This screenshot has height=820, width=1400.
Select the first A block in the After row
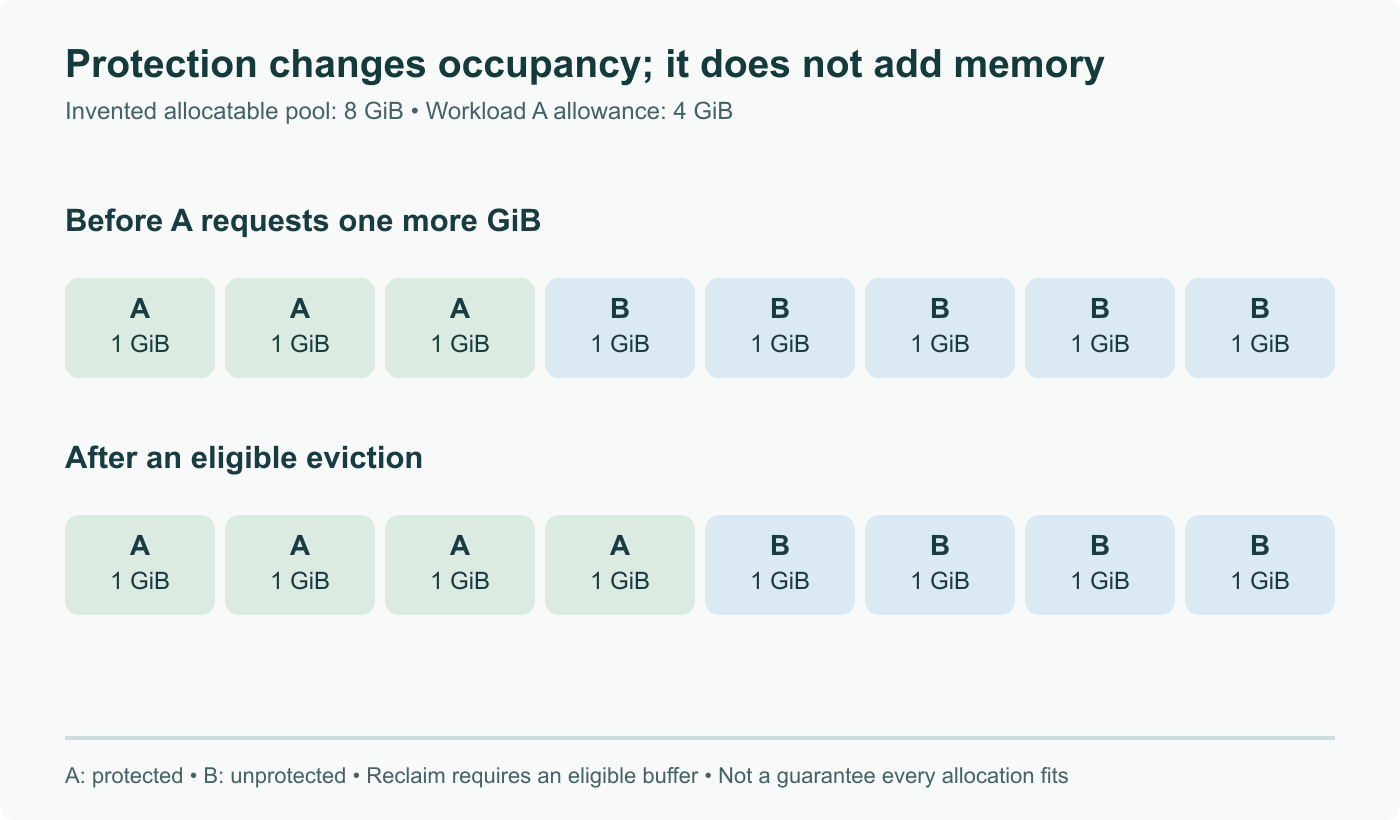tap(140, 565)
